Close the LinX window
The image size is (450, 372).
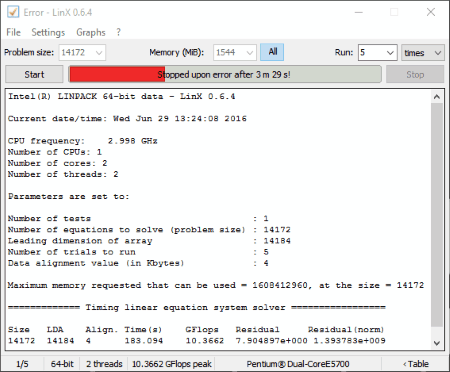(431, 12)
